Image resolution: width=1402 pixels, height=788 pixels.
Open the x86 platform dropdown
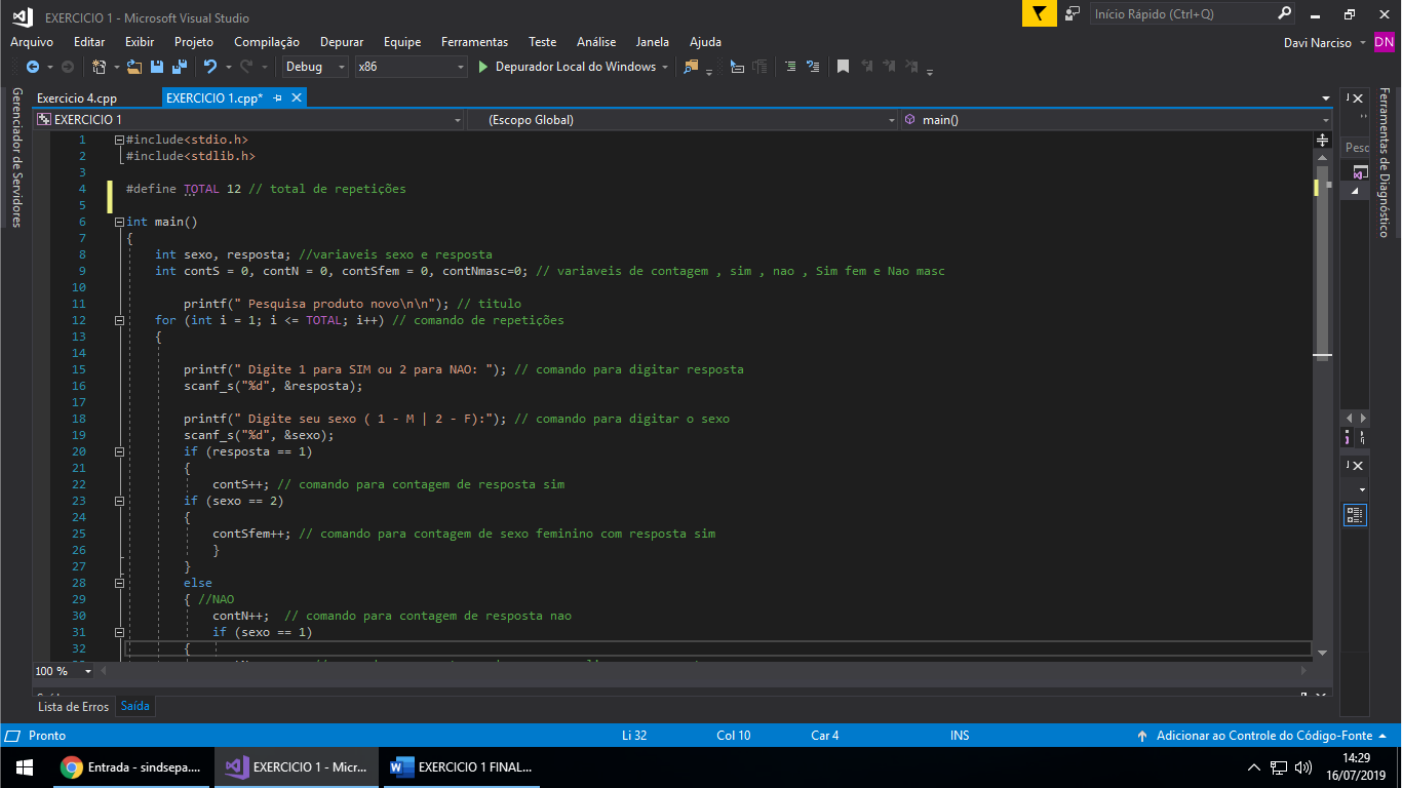(411, 67)
